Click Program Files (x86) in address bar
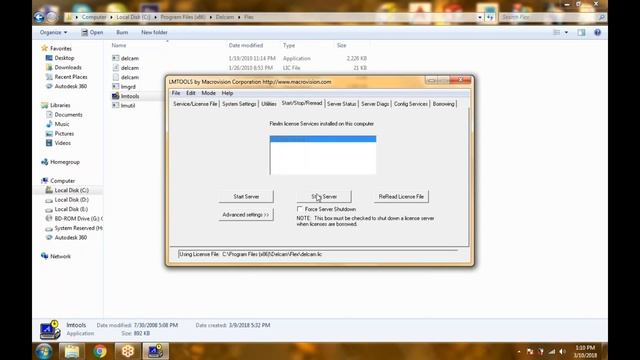Image resolution: width=640 pixels, height=360 pixels. (183, 17)
